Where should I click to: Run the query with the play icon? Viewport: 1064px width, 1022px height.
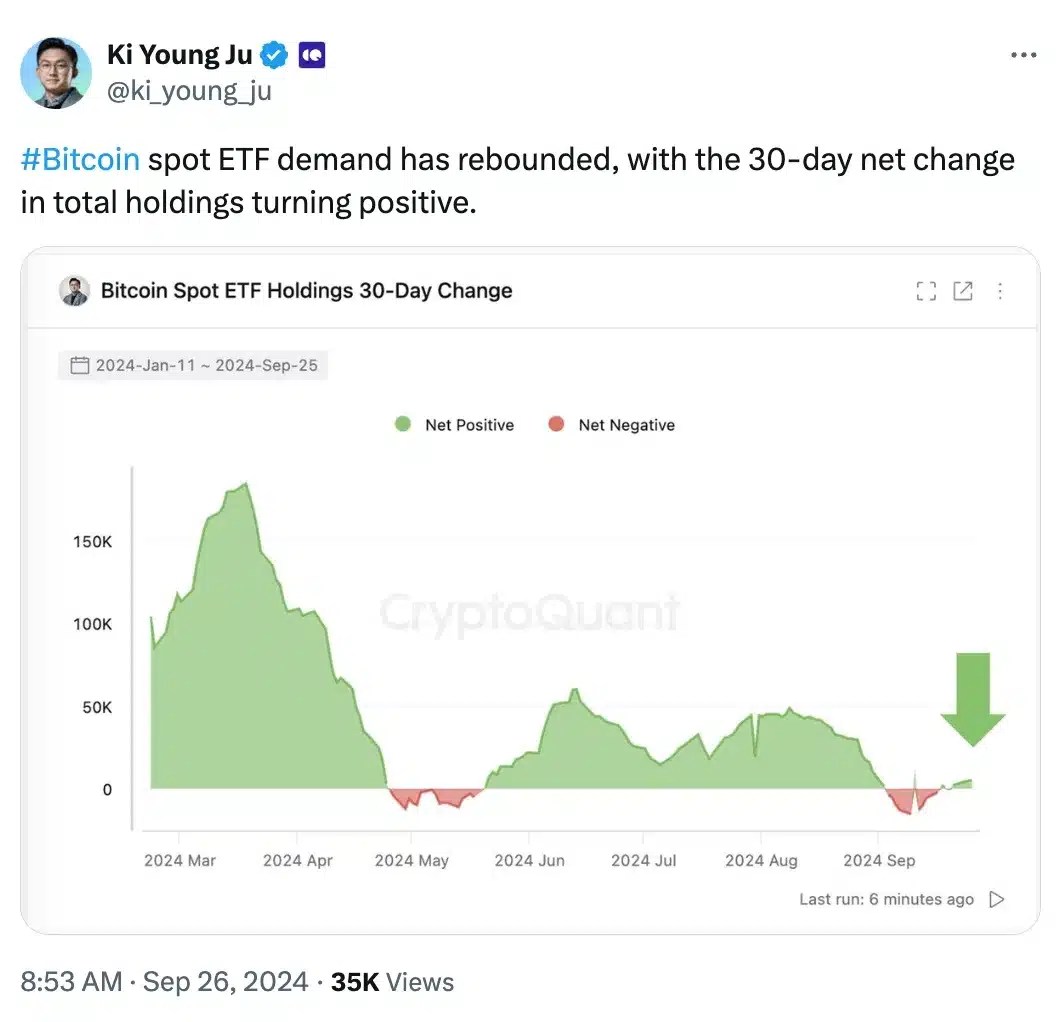click(x=997, y=899)
